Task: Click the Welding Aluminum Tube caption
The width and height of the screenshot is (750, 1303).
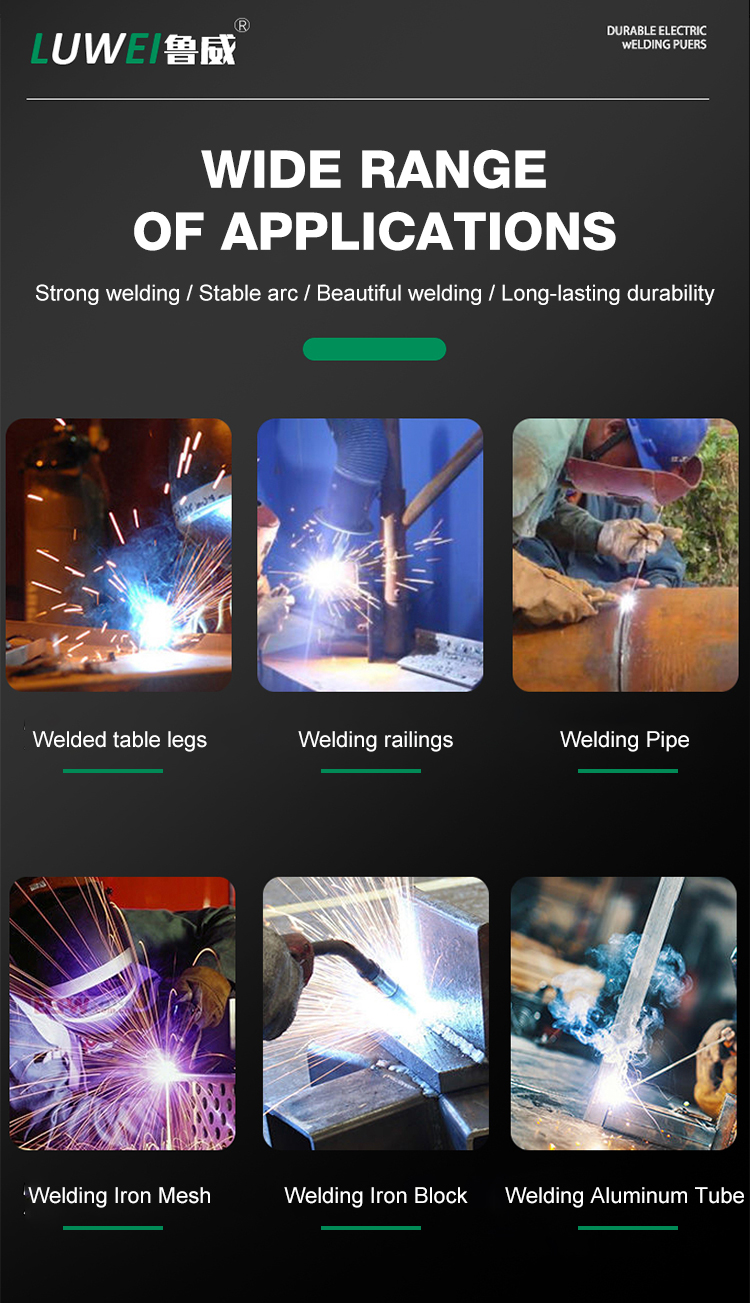Action: point(625,1195)
